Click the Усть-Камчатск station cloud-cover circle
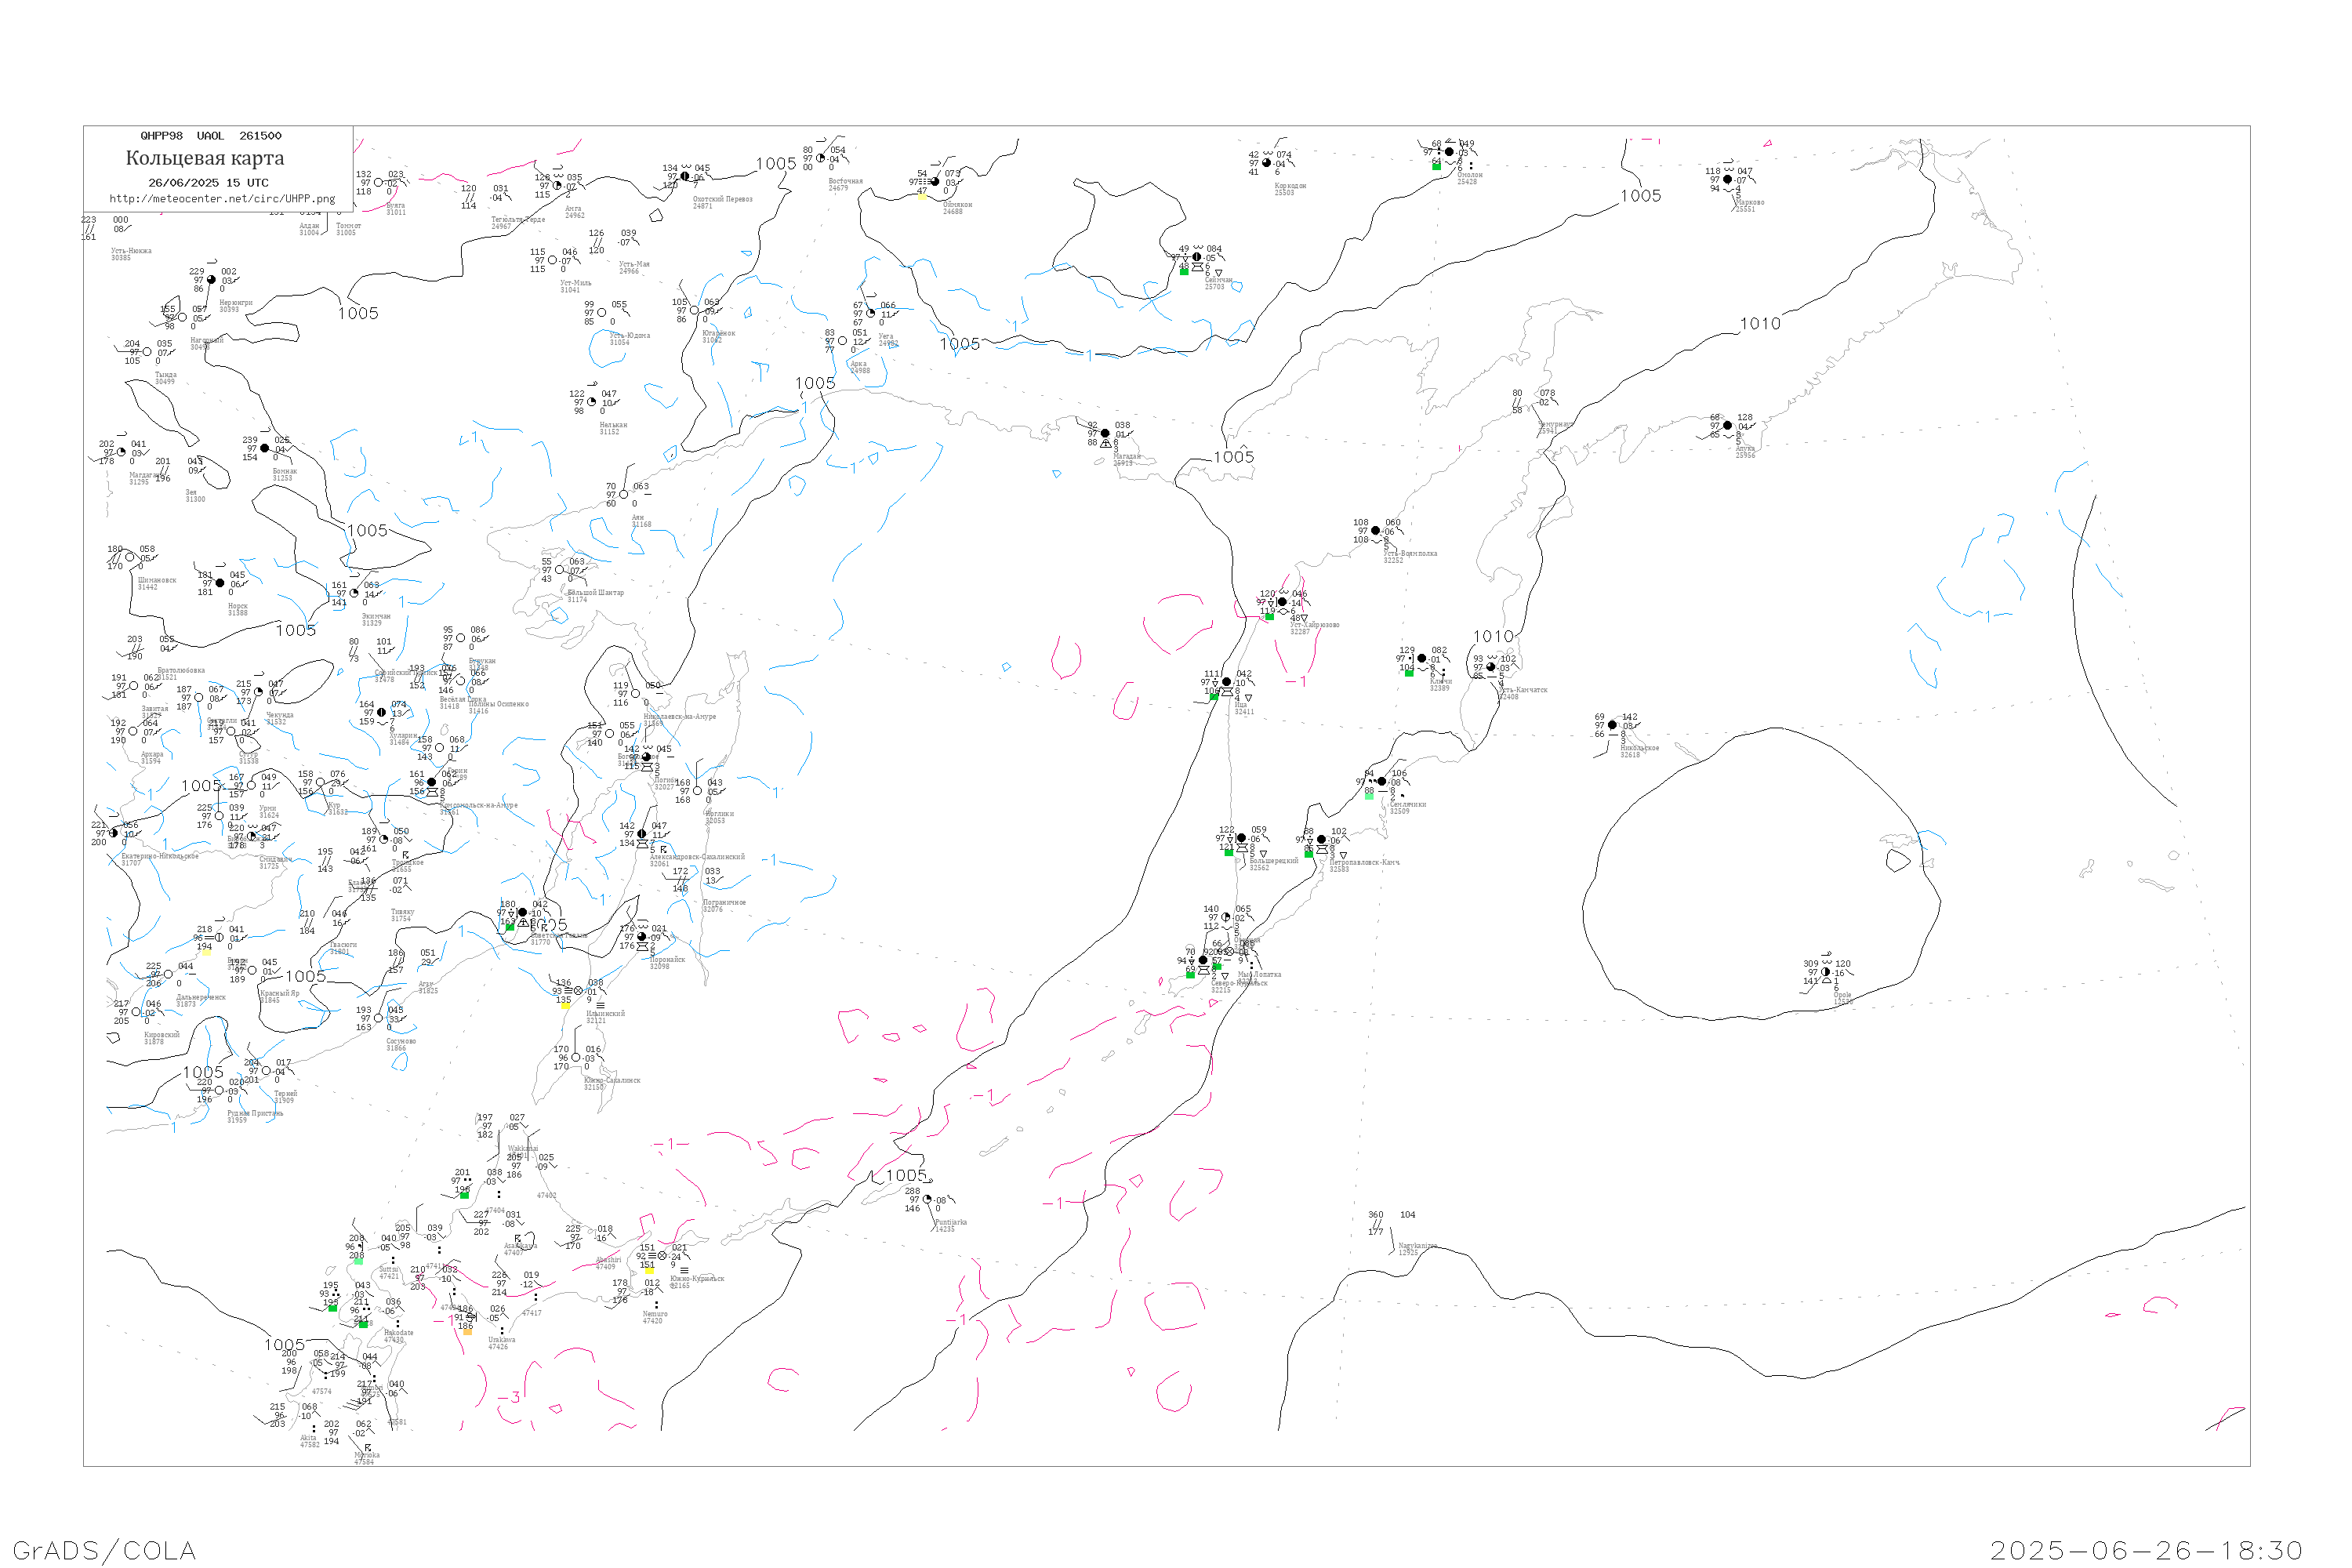The width and height of the screenshot is (2352, 1568). (1491, 667)
